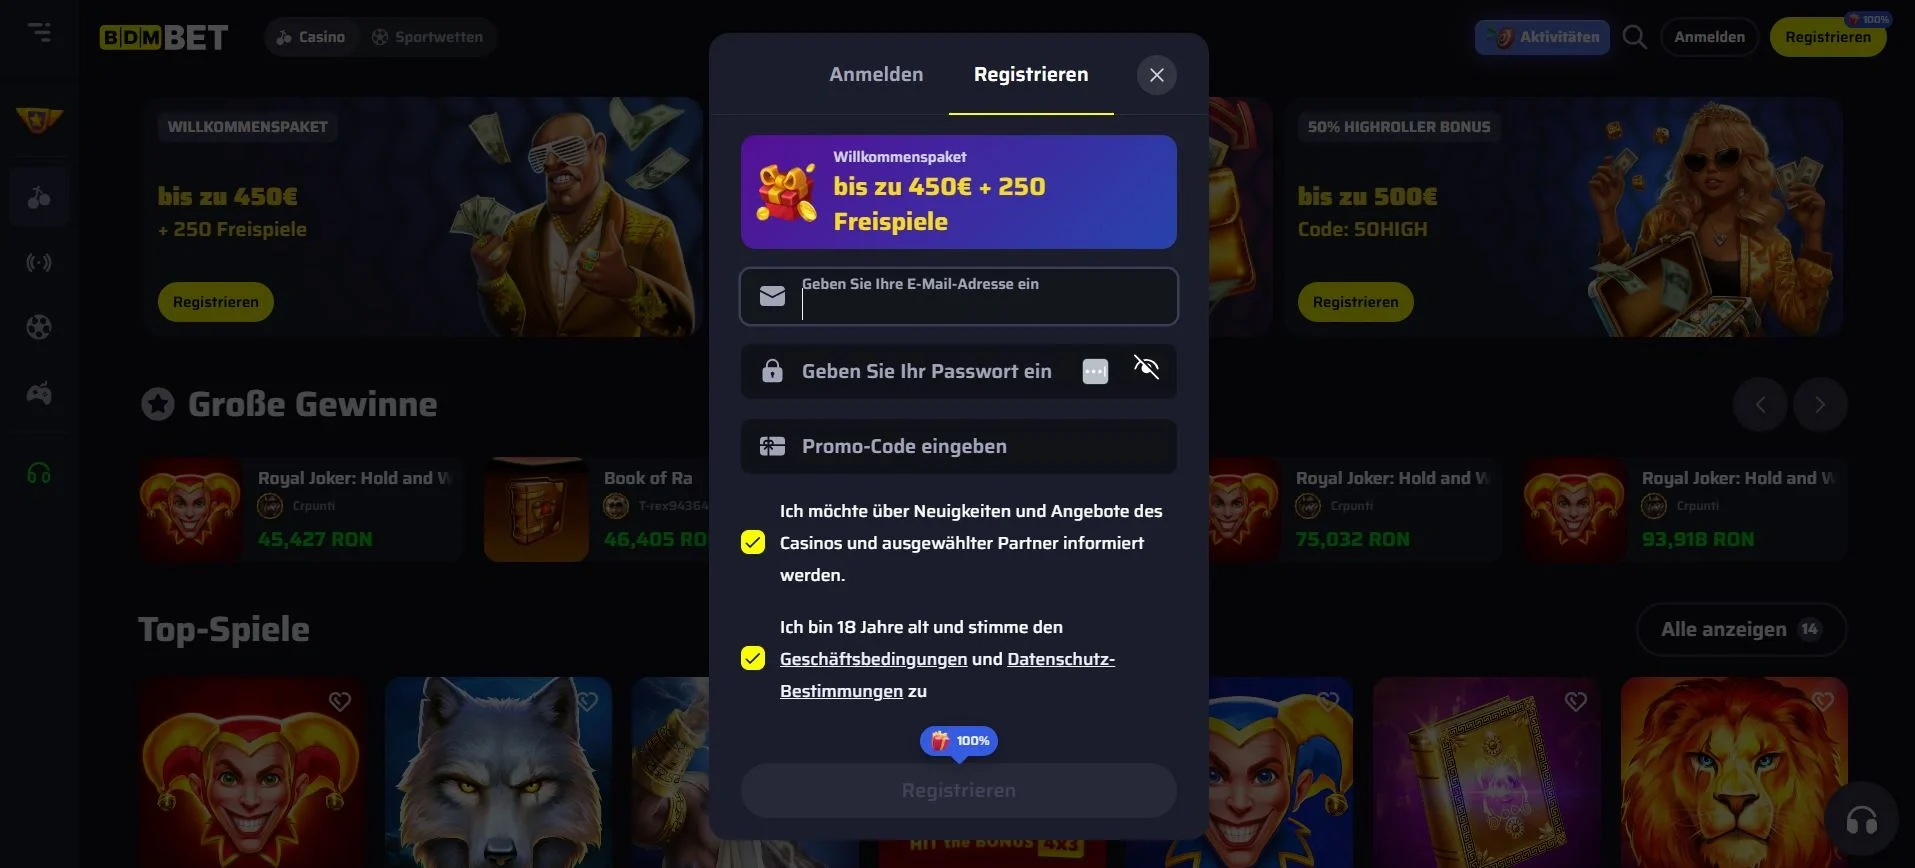Open the Geschäftsbedingungen link
Viewport: 1915px width, 868px height.
click(x=873, y=660)
